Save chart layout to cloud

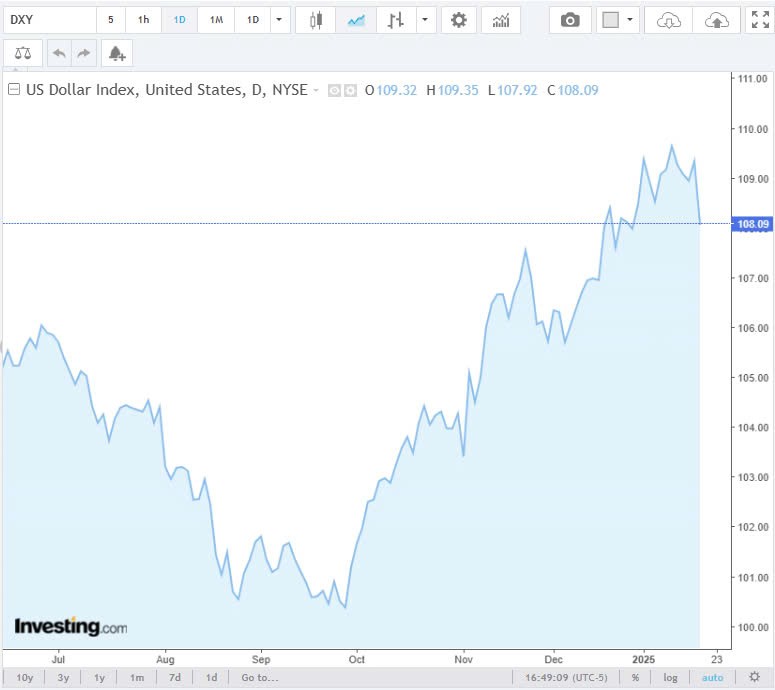tap(717, 20)
